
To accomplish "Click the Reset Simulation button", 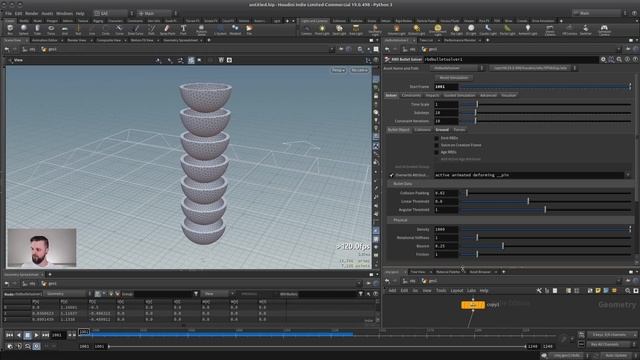I will click(454, 78).
